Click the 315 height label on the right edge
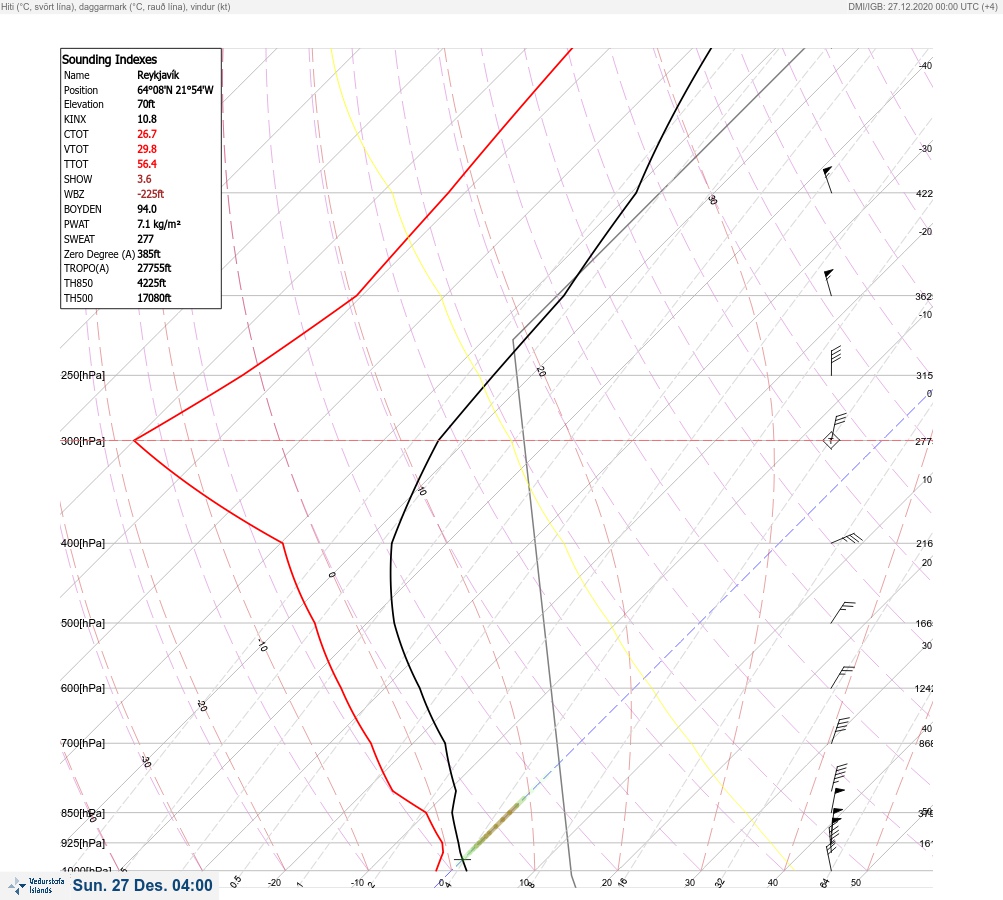The width and height of the screenshot is (1003, 900). (924, 375)
